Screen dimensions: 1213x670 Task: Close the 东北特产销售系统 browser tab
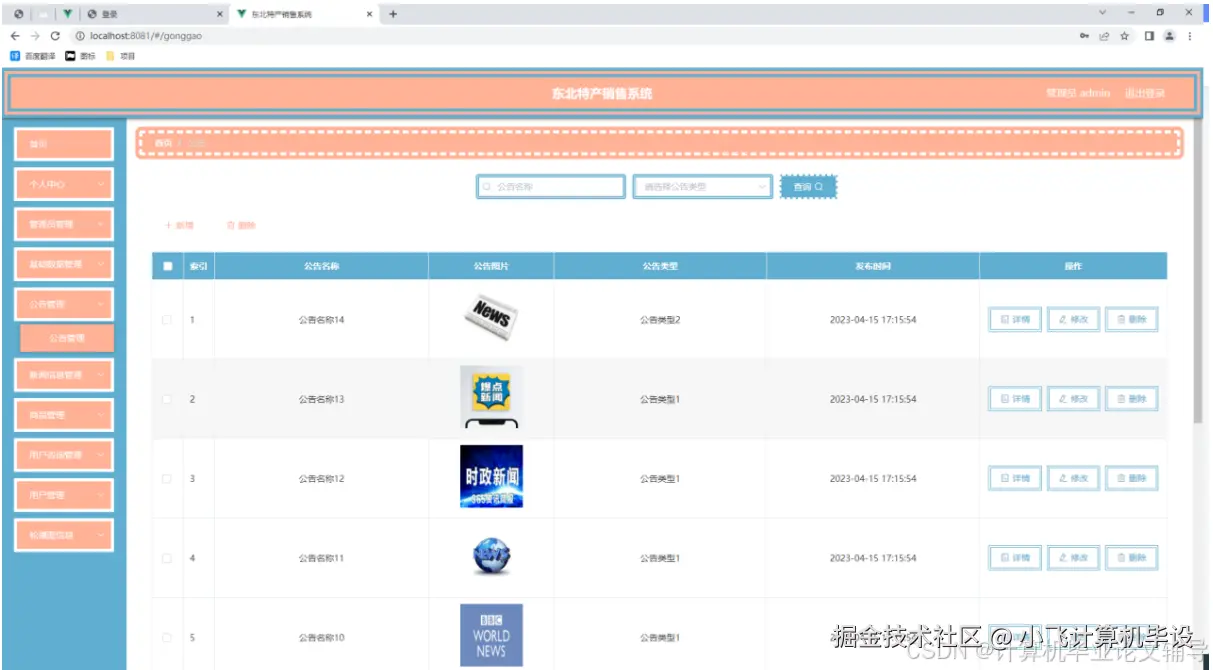[370, 14]
